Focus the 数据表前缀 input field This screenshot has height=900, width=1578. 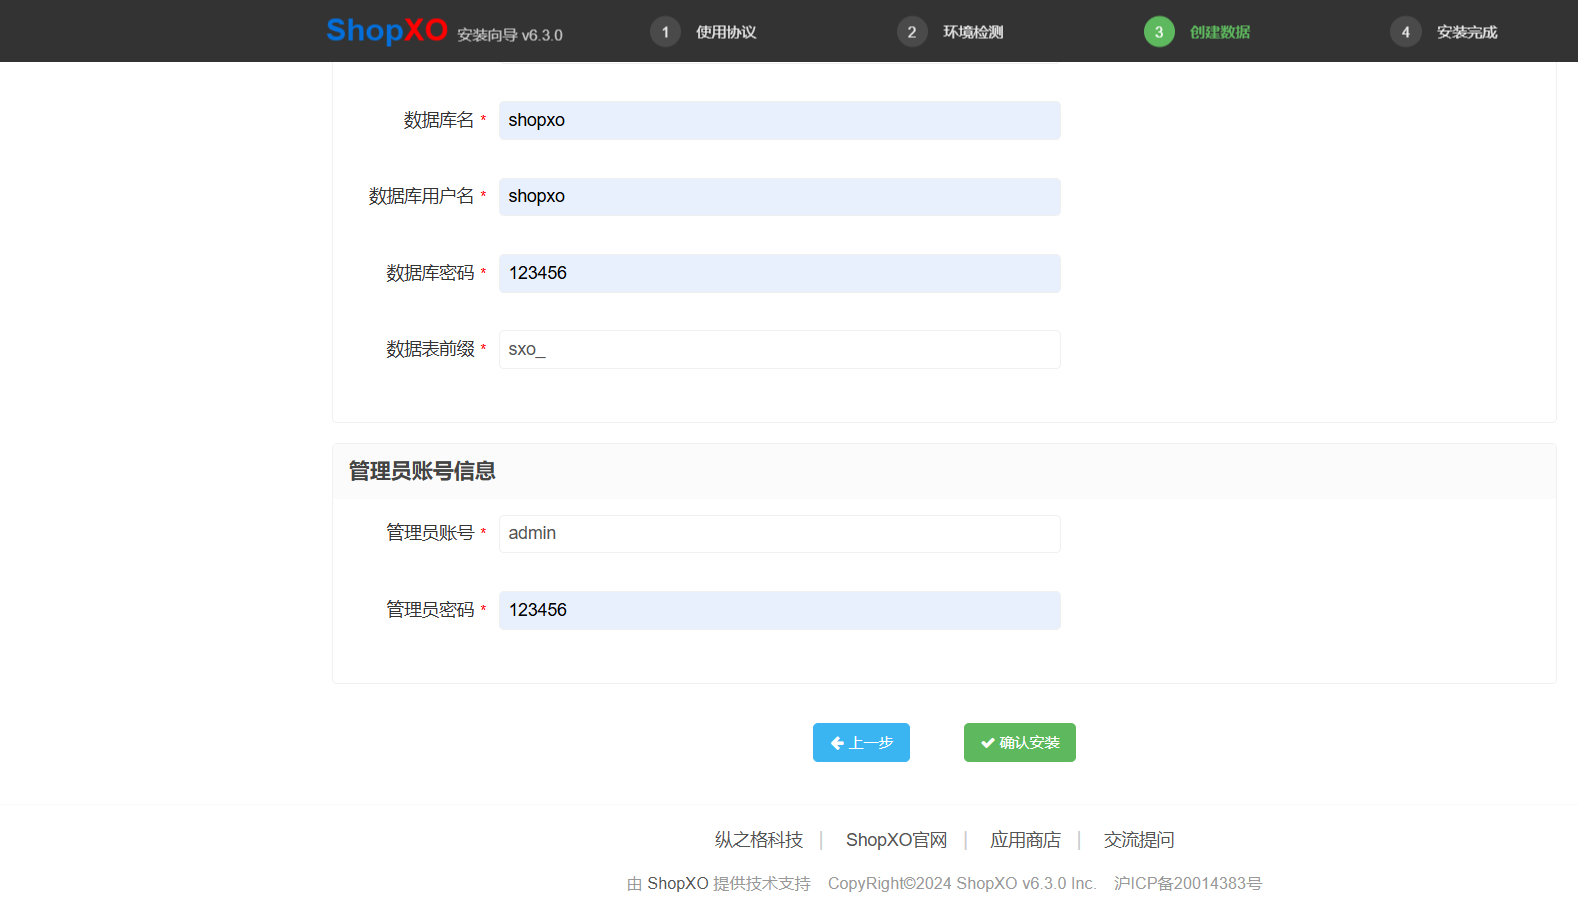point(780,349)
